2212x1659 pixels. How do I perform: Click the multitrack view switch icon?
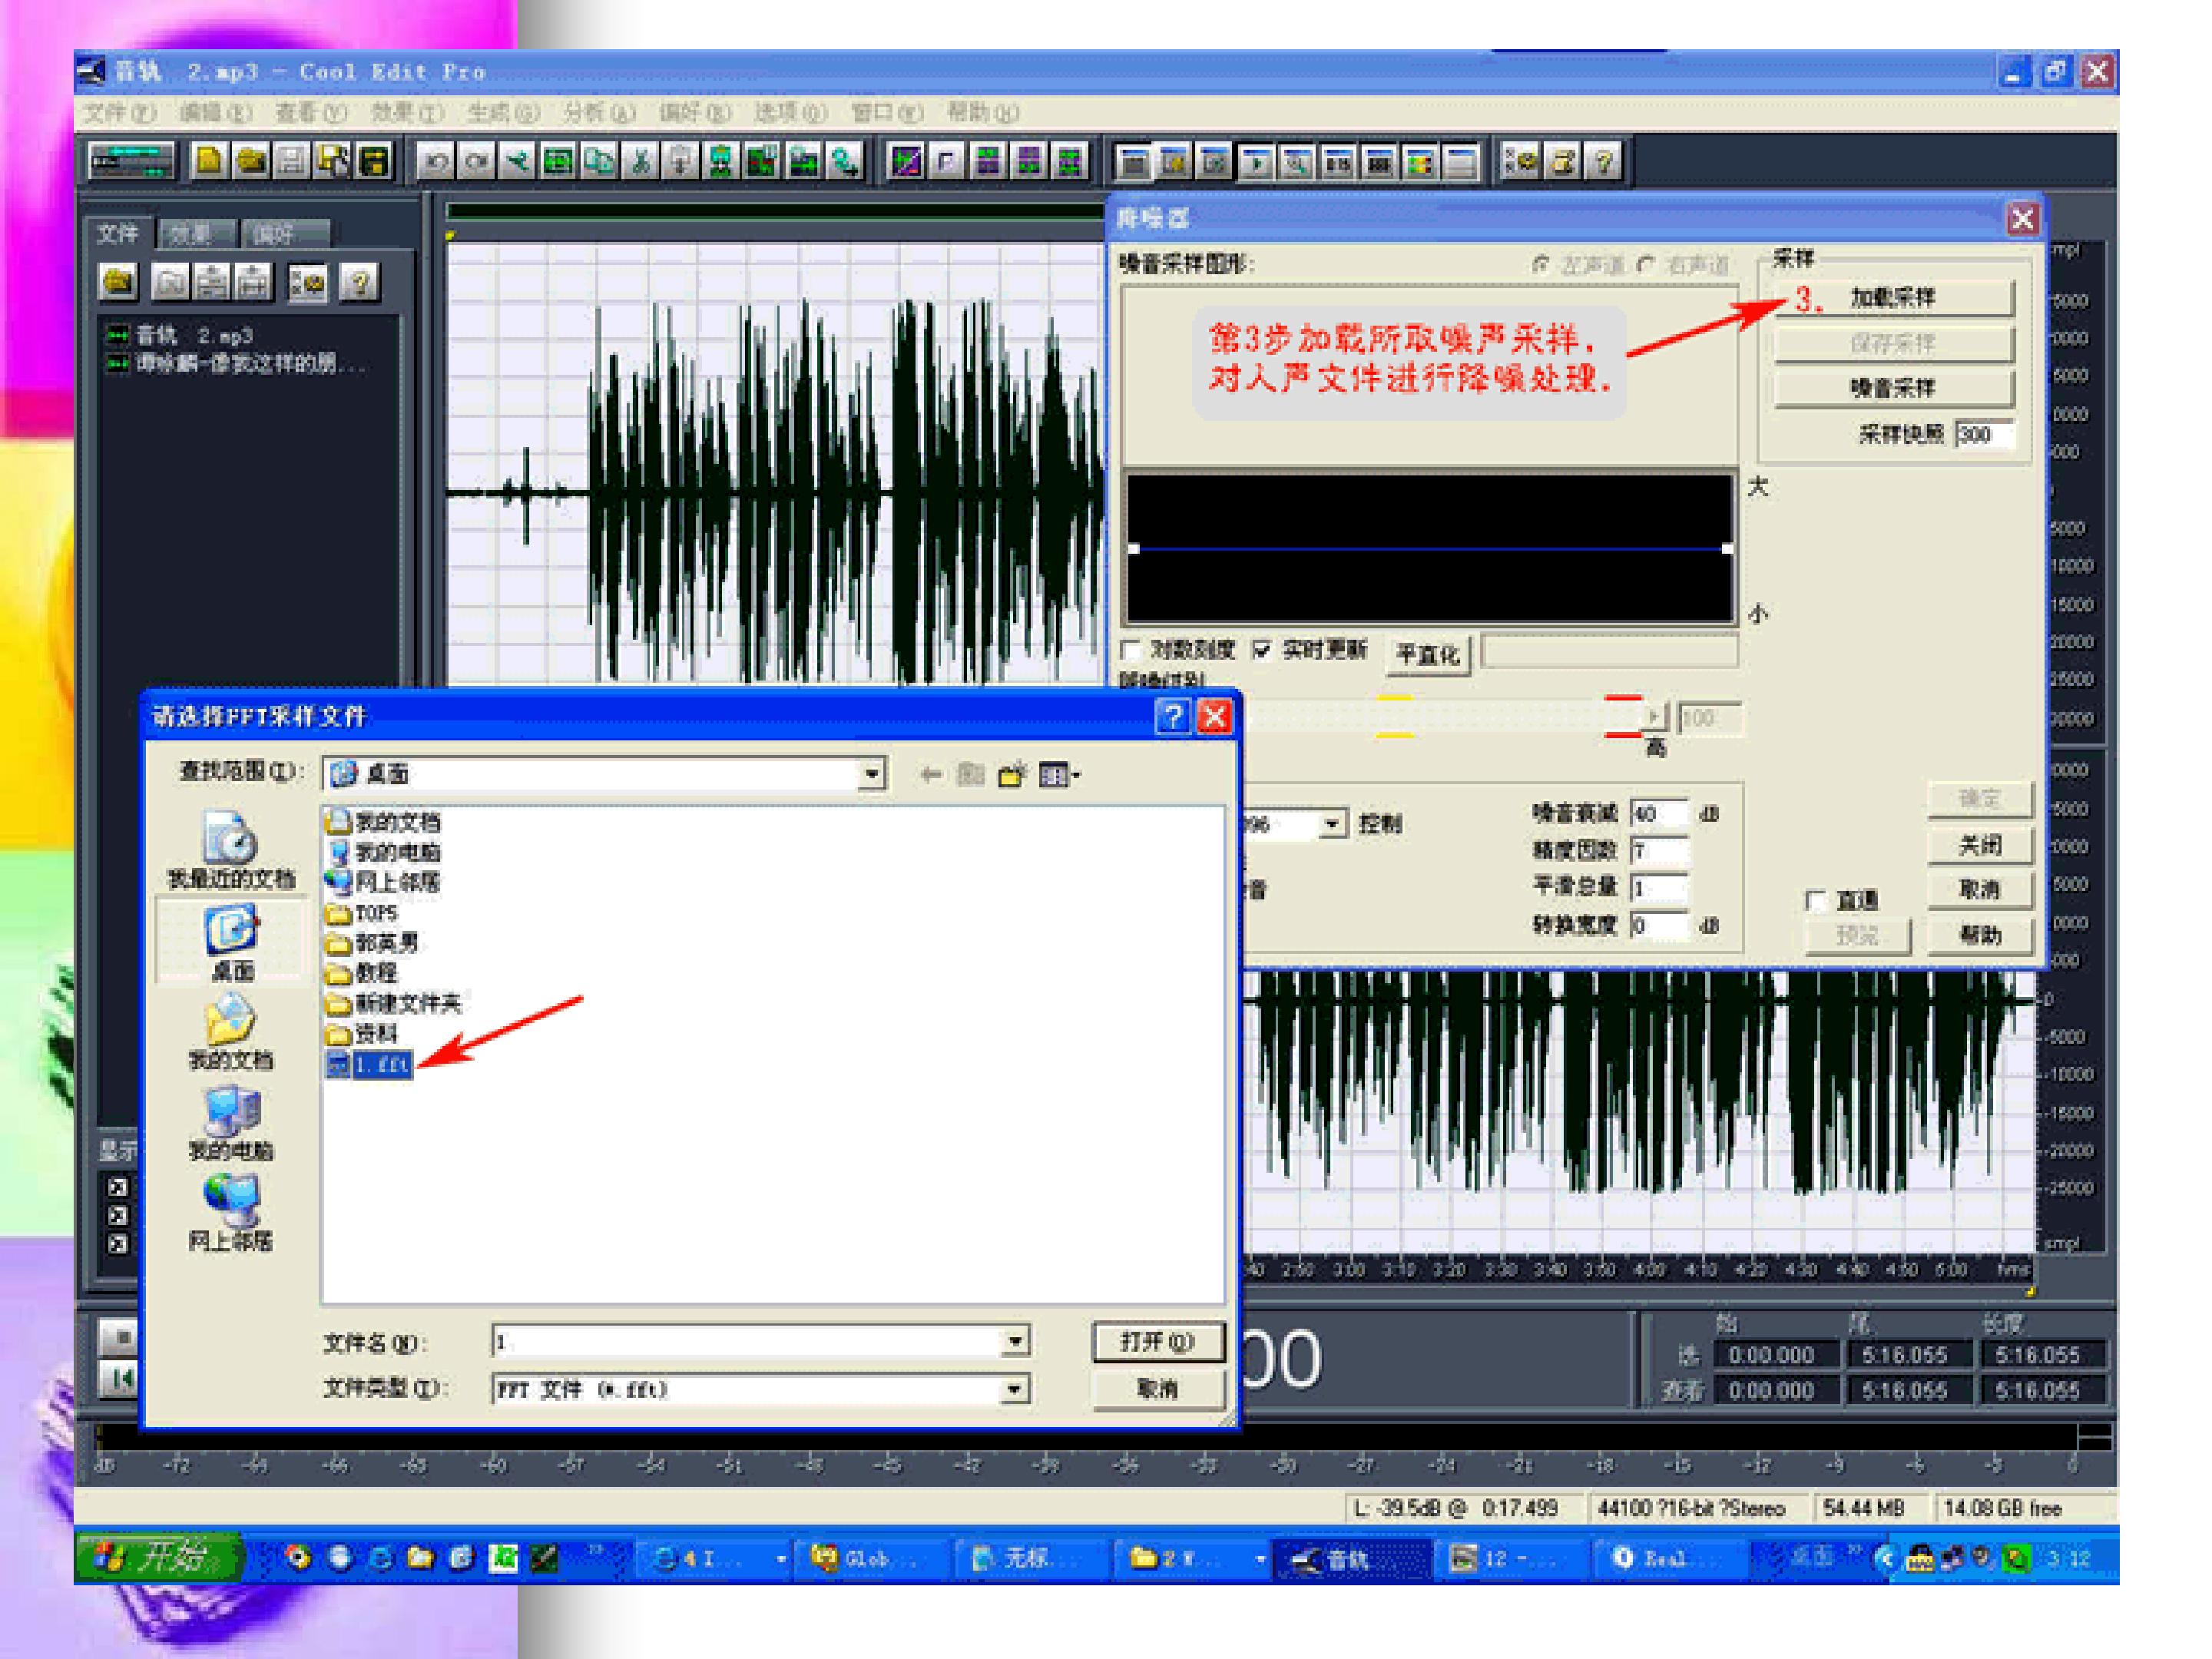point(131,161)
